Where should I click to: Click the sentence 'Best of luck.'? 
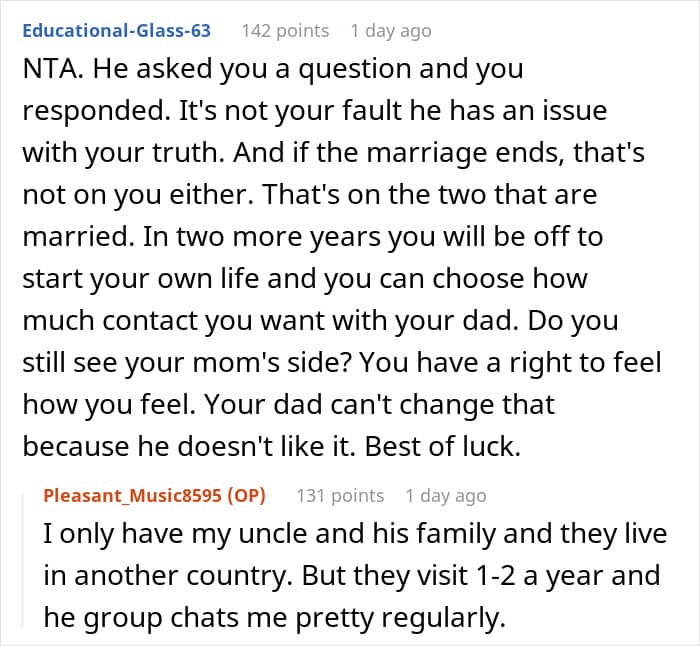pyautogui.click(x=443, y=446)
